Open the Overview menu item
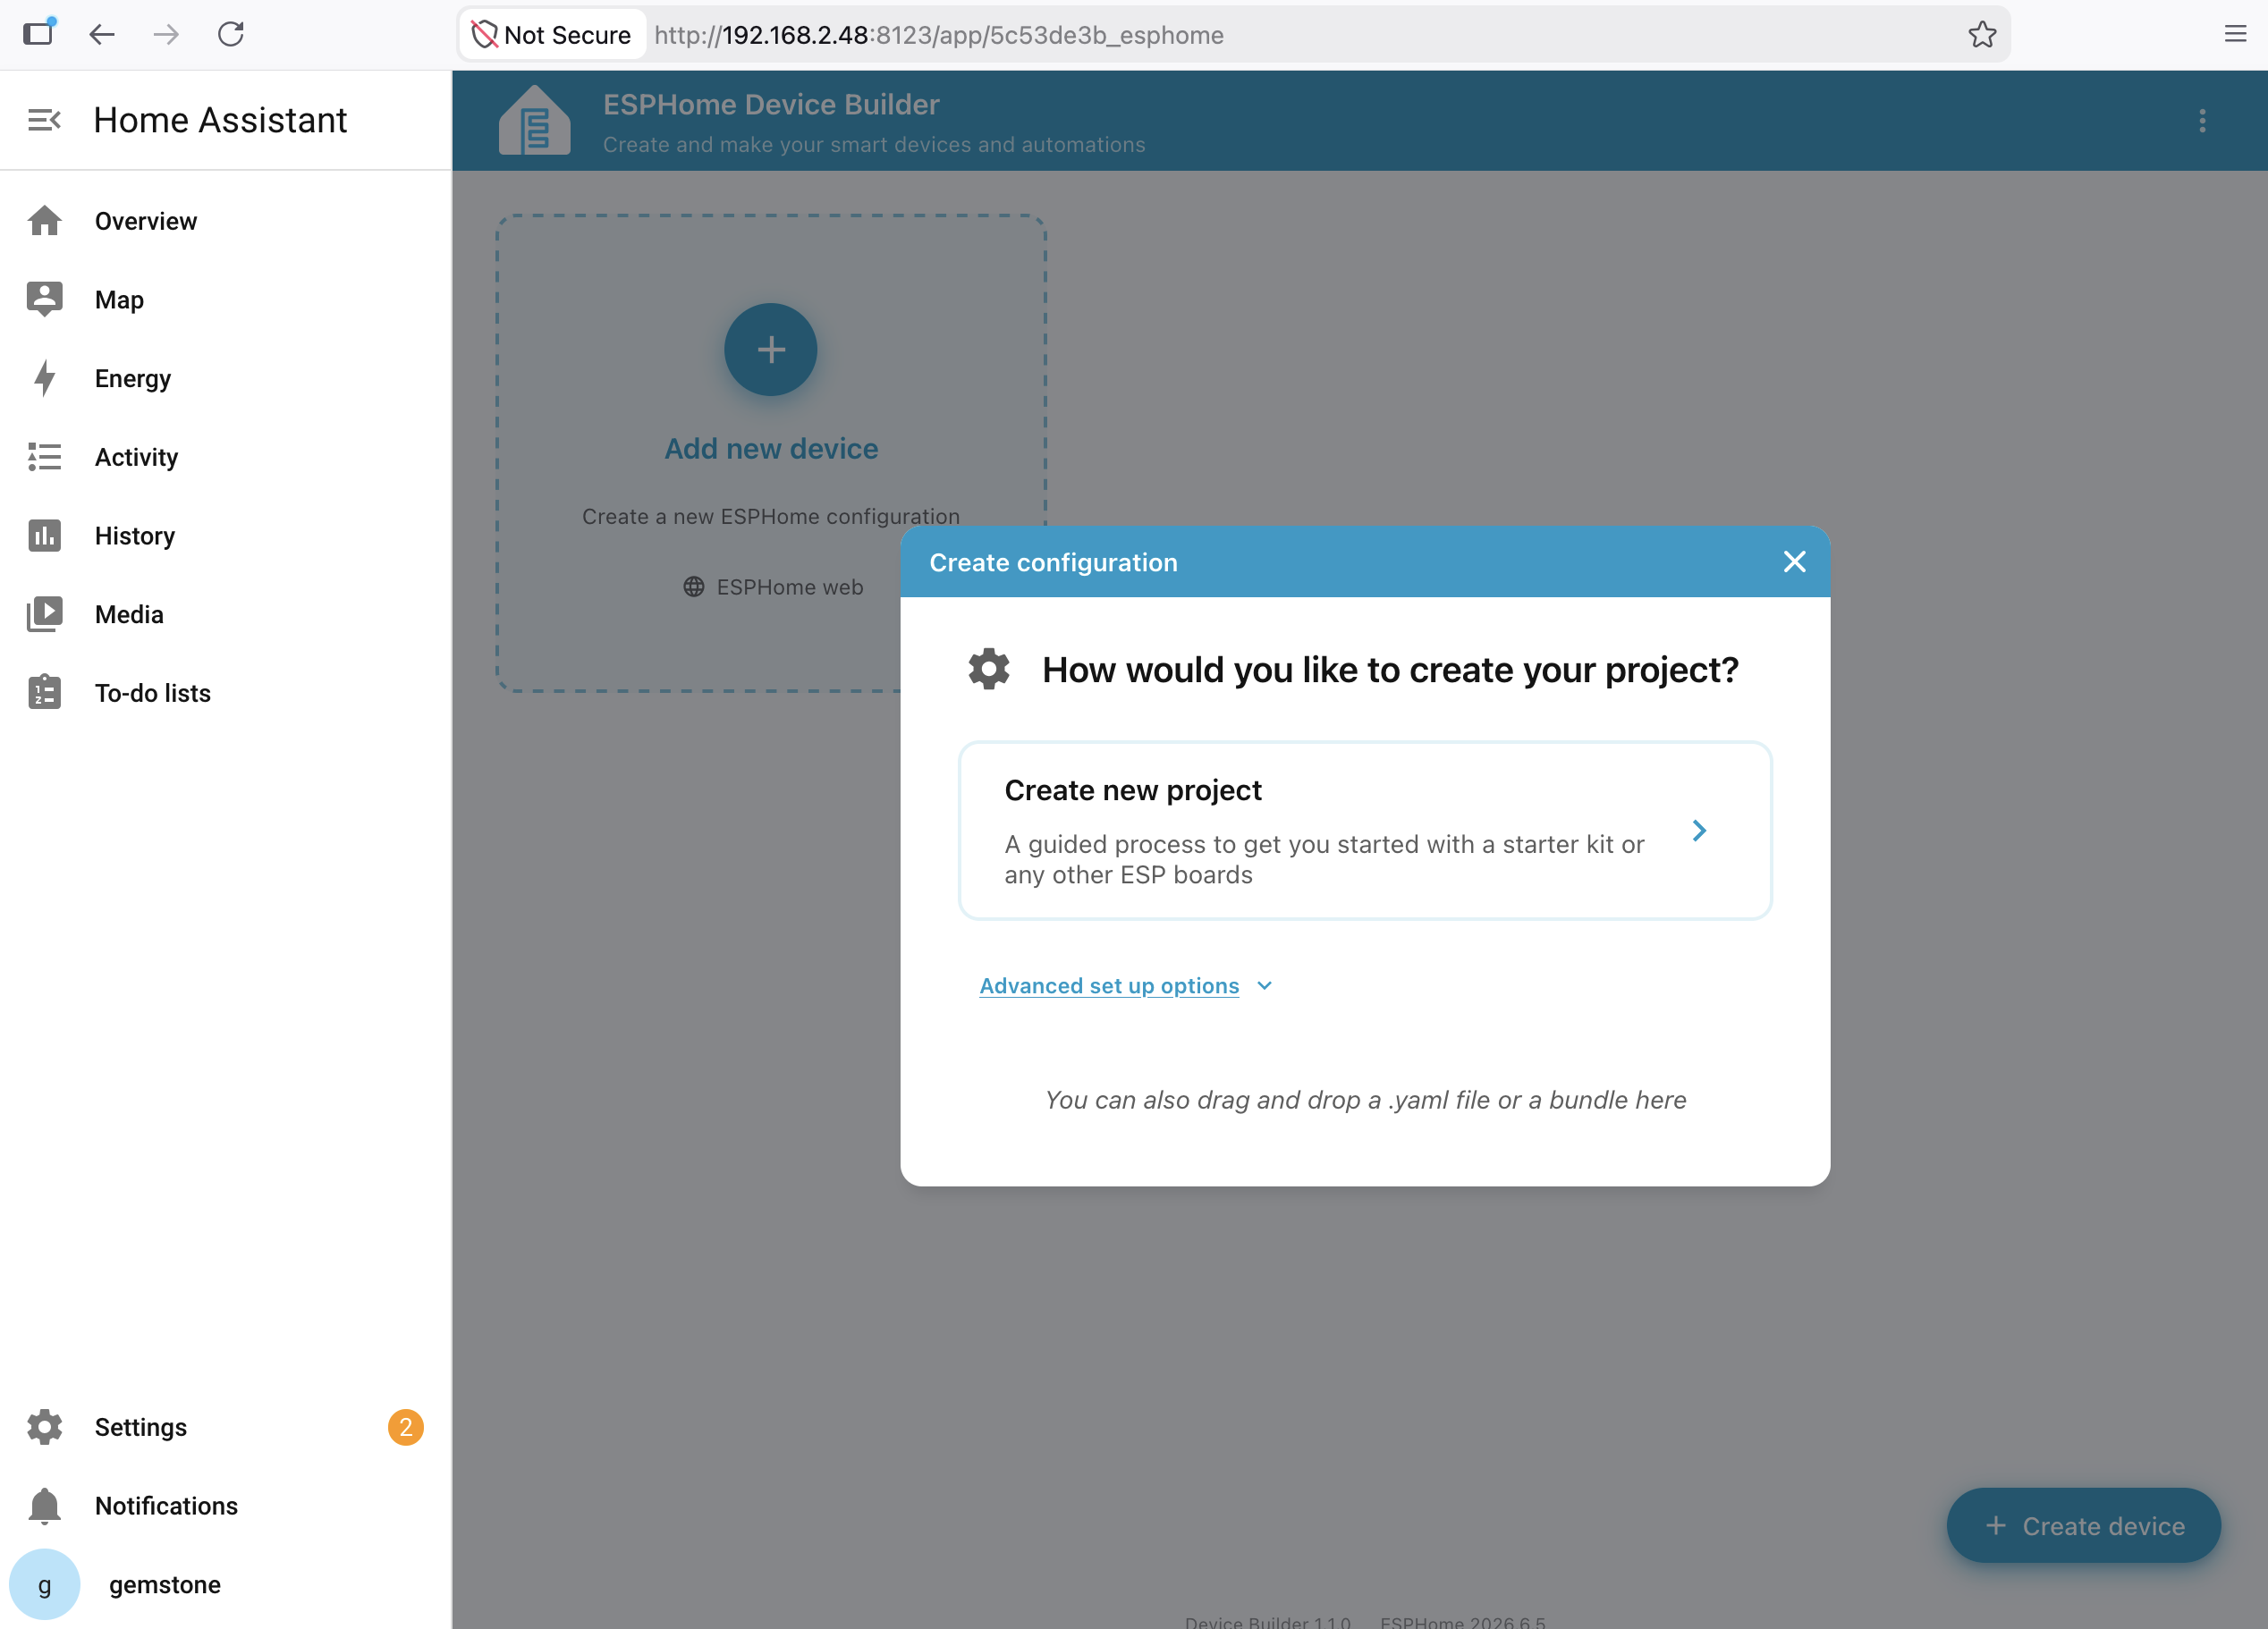 click(226, 221)
